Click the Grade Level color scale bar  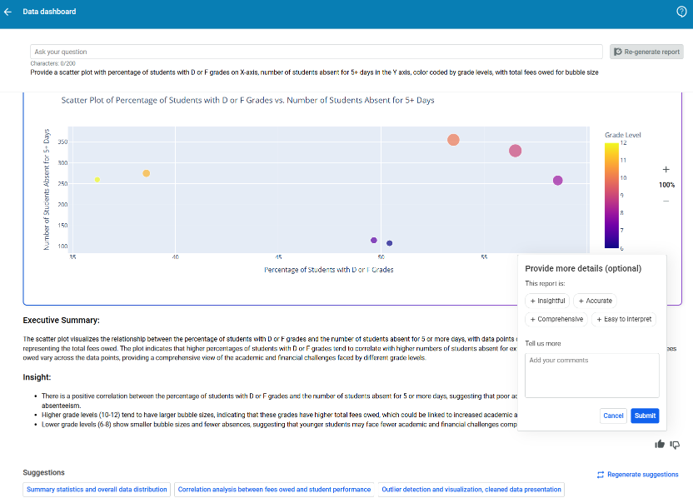point(611,195)
